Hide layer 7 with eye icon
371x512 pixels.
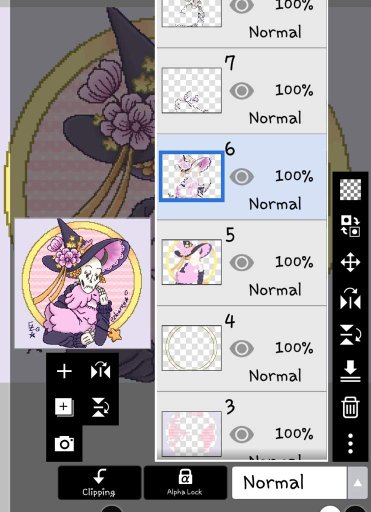pos(242,91)
